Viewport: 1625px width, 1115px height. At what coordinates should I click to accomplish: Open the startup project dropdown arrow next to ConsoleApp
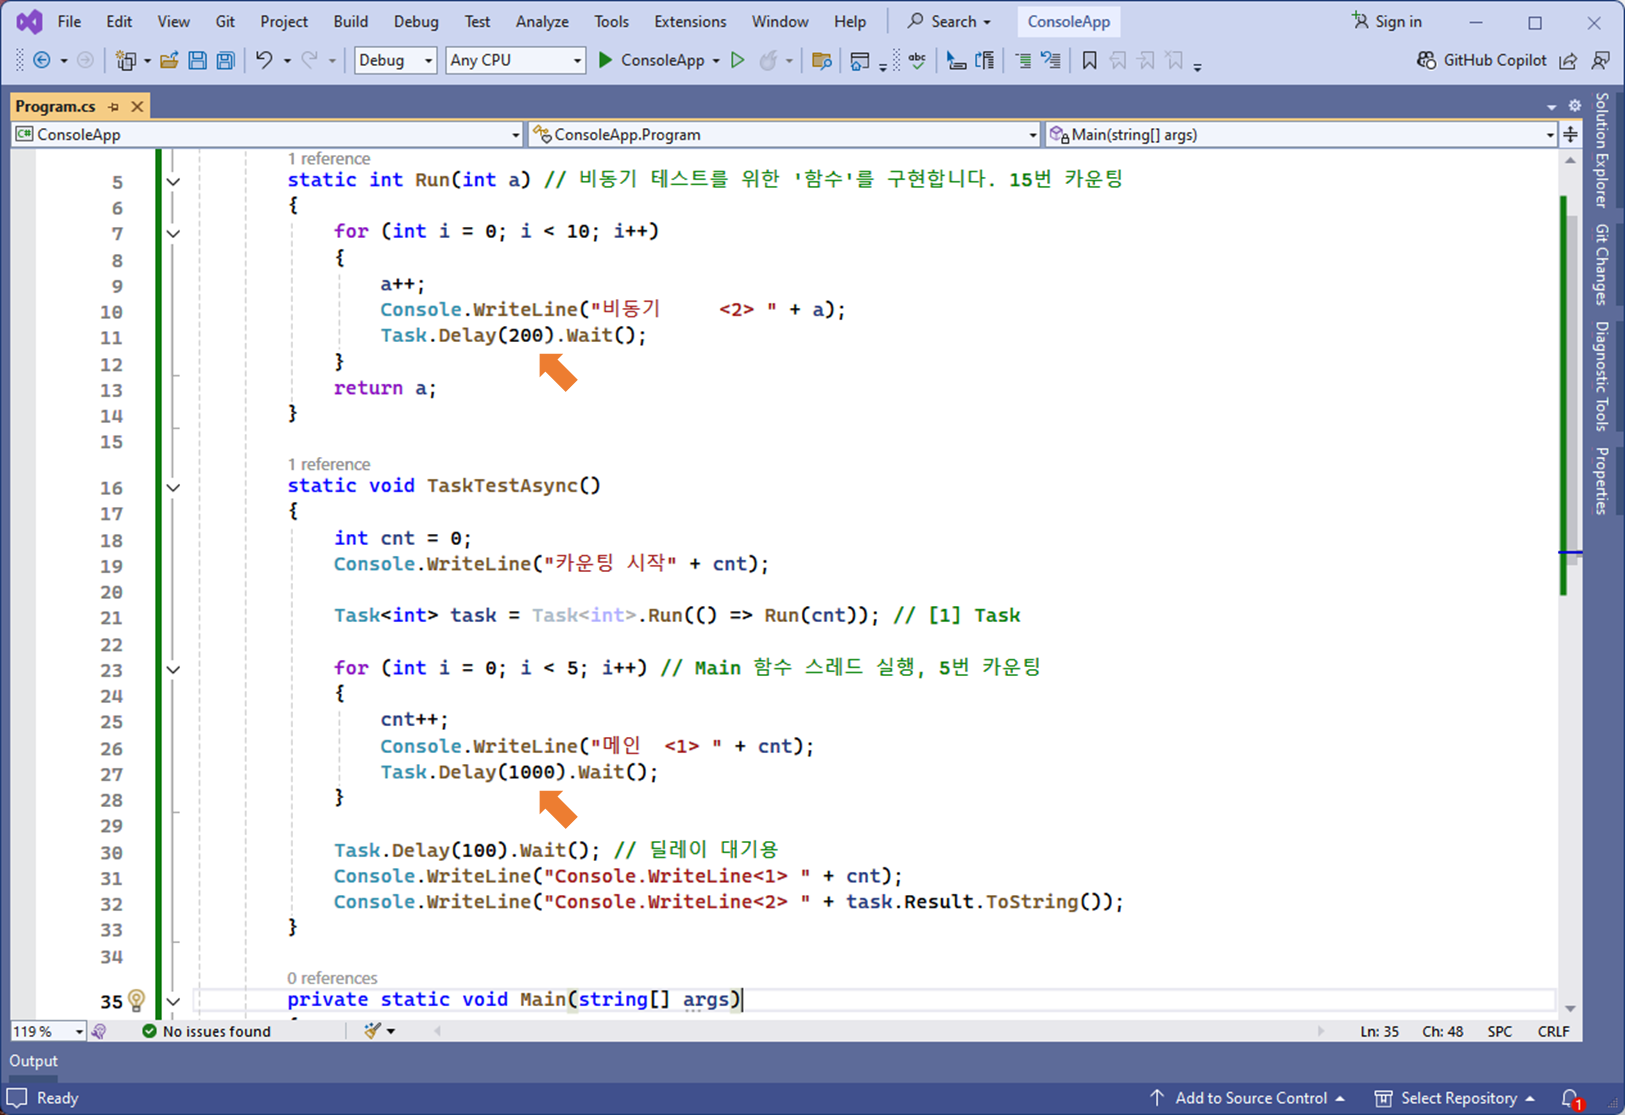pos(716,61)
